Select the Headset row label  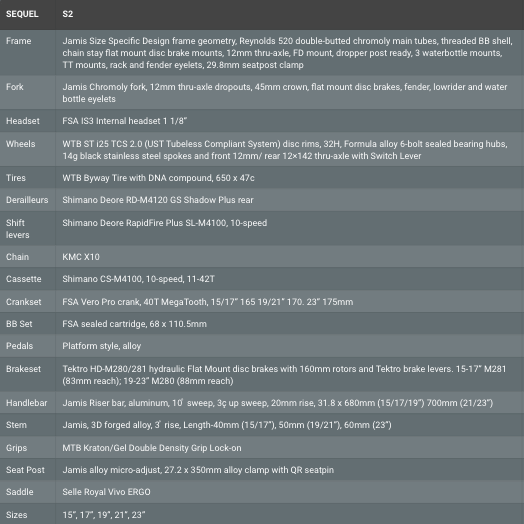pos(23,121)
